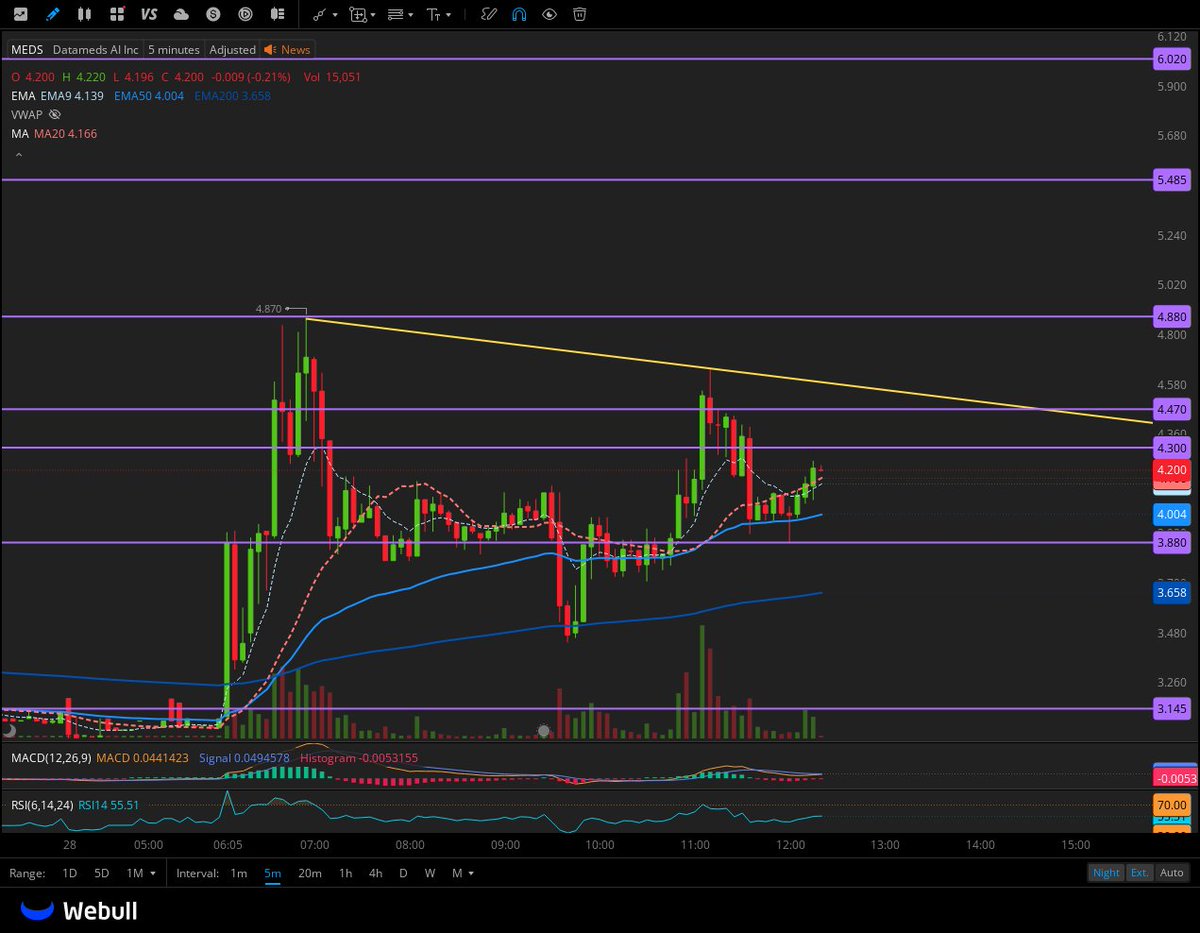Set range to 5D
The height and width of the screenshot is (933, 1200).
(x=101, y=873)
